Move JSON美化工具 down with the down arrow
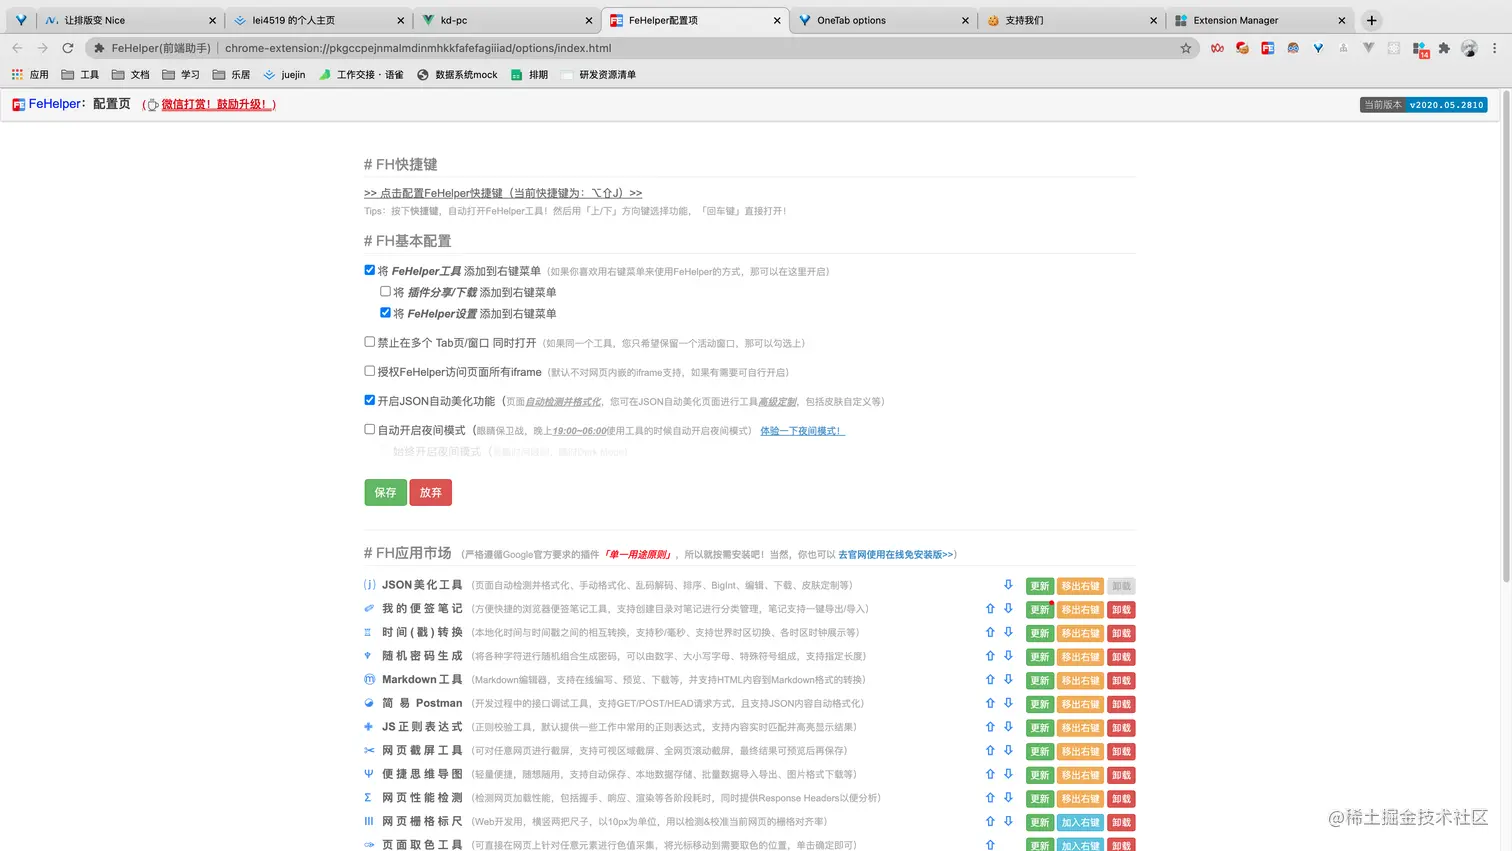This screenshot has height=851, width=1512. pos(1008,585)
